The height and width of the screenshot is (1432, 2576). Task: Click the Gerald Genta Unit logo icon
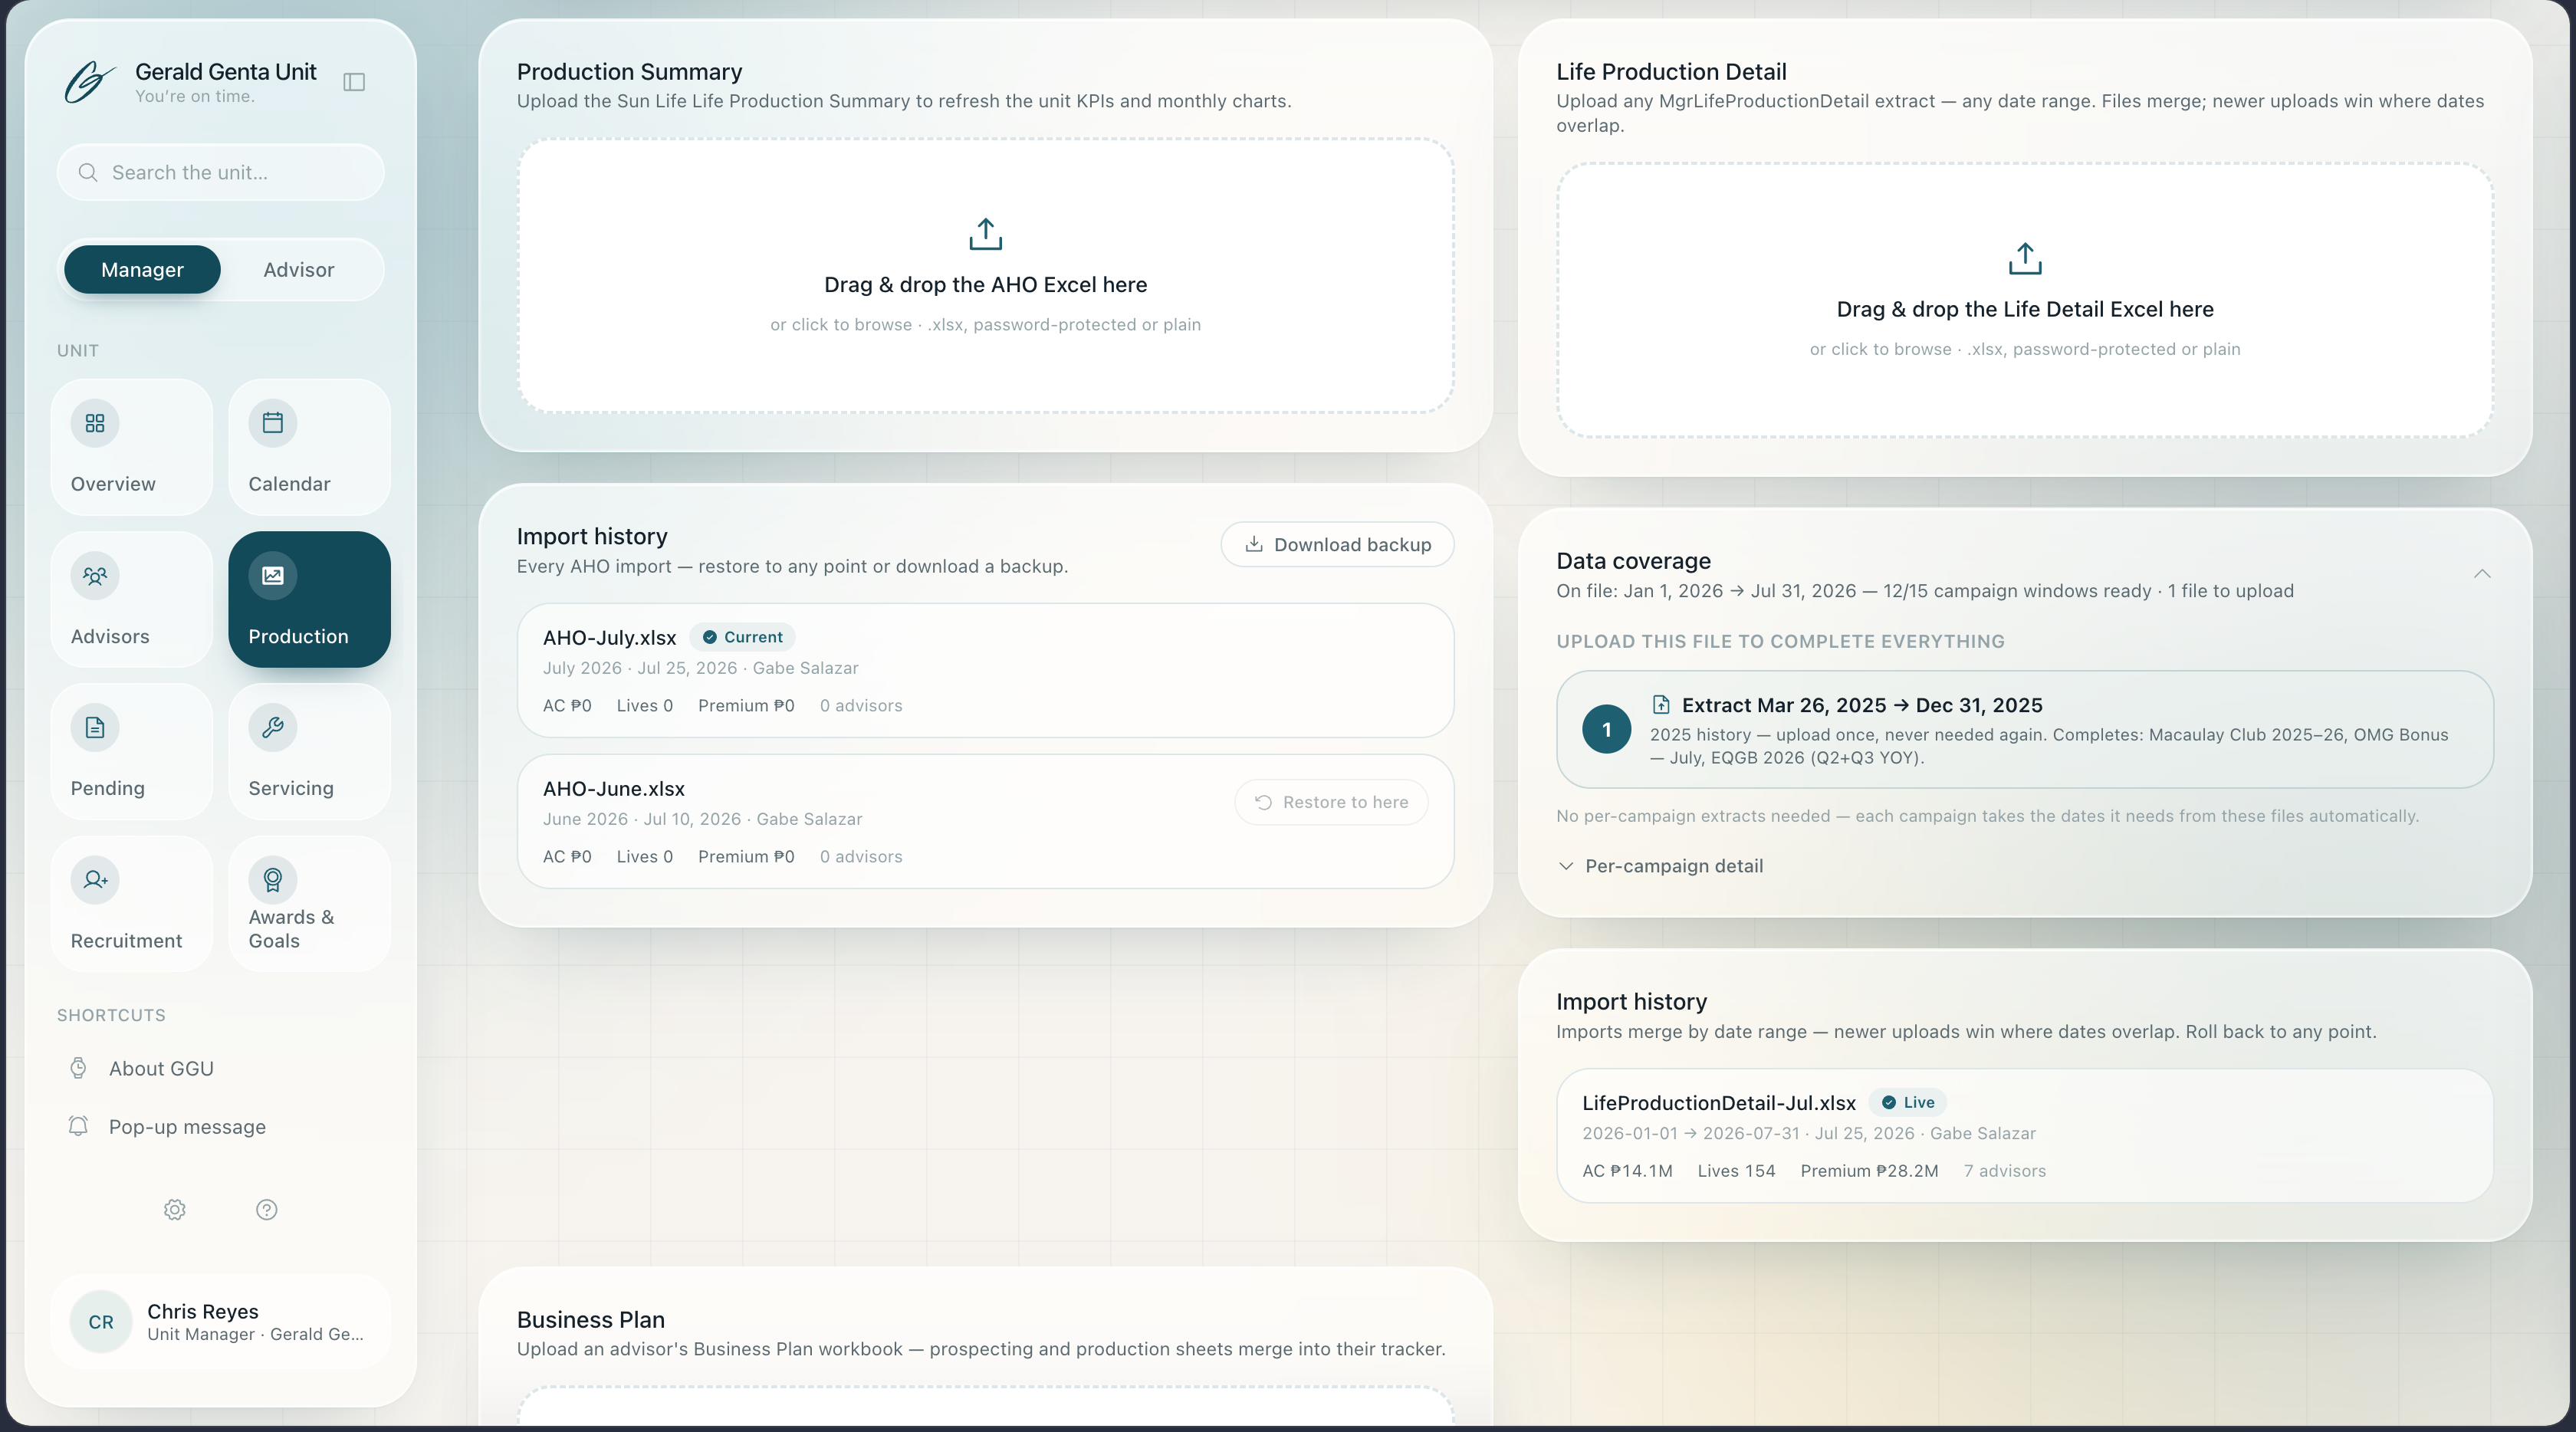[90, 82]
